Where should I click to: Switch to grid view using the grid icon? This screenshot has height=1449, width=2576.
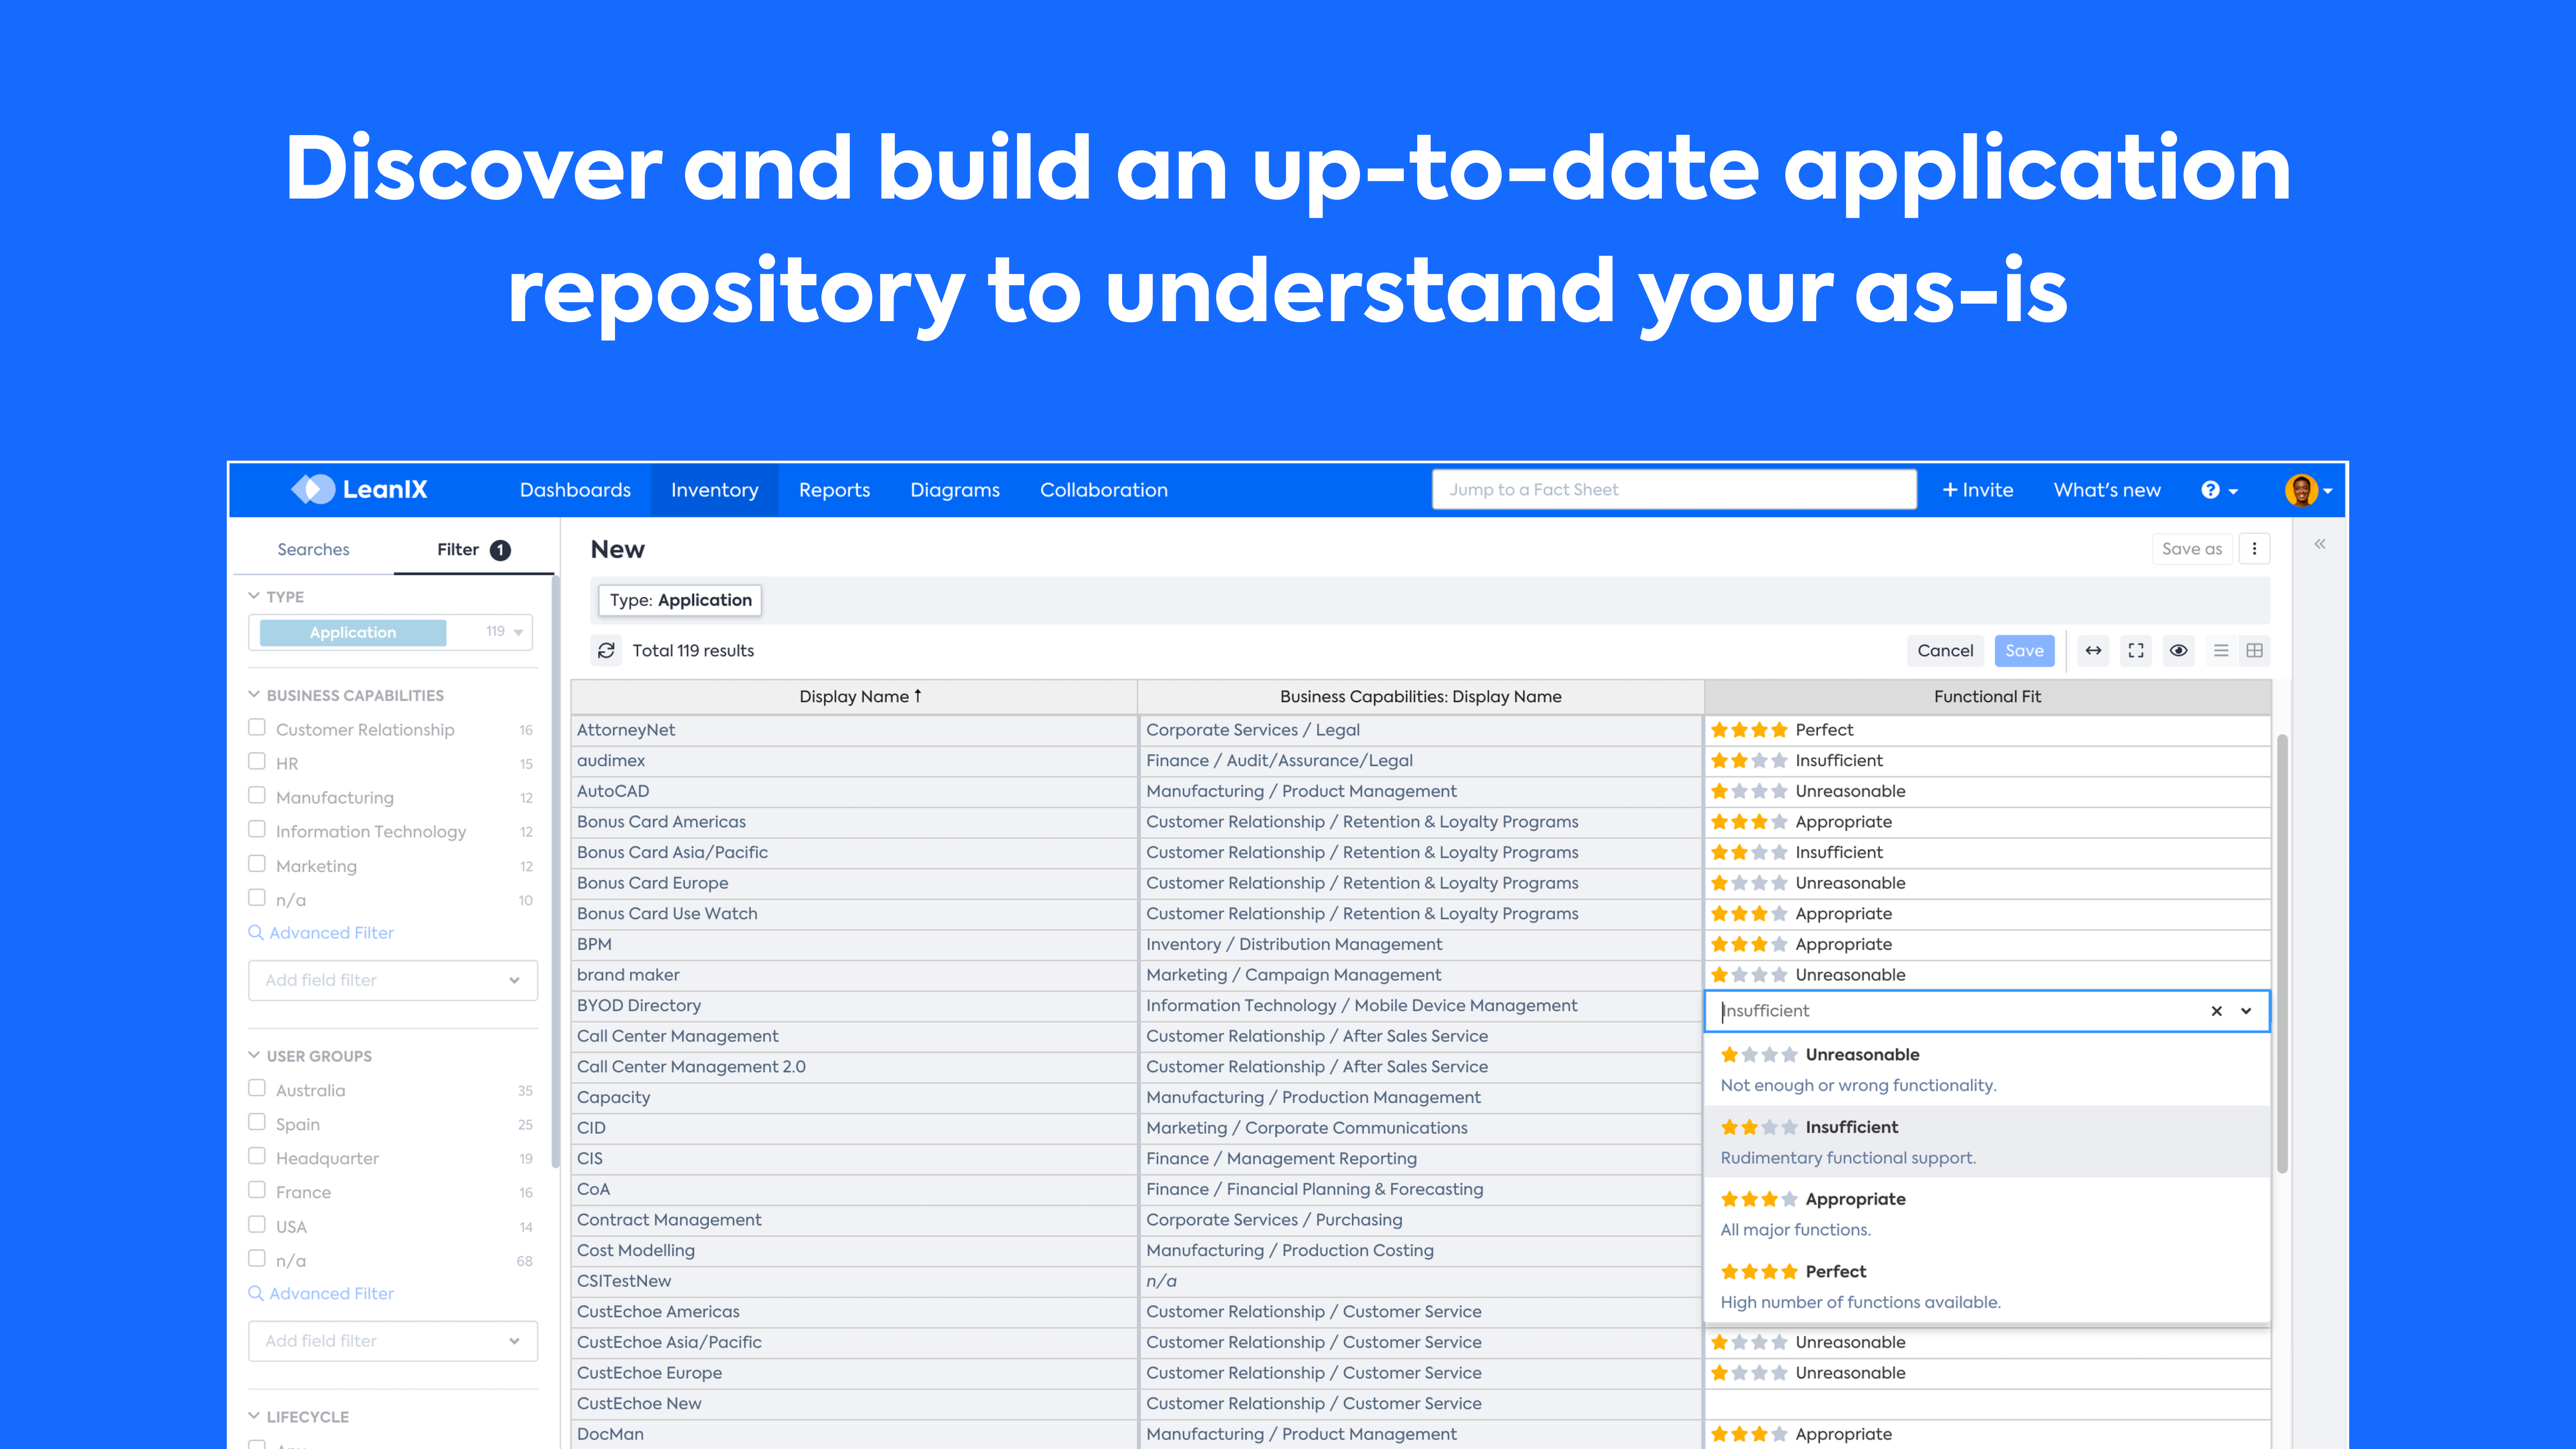click(2256, 650)
